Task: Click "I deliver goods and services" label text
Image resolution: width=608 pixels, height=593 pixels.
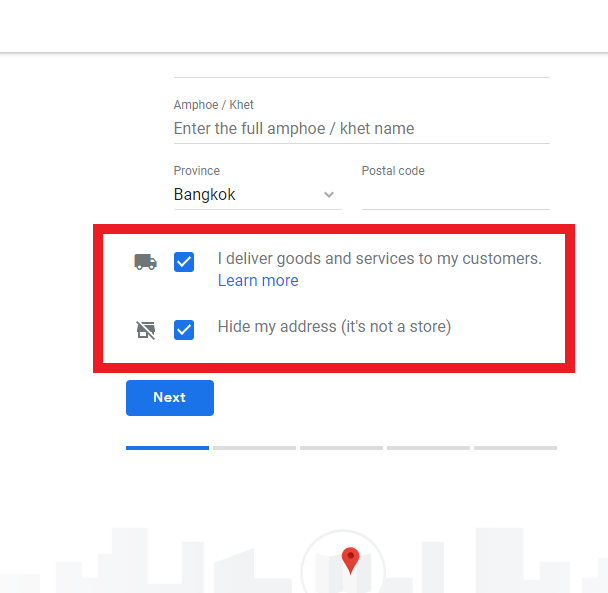Action: click(x=380, y=259)
